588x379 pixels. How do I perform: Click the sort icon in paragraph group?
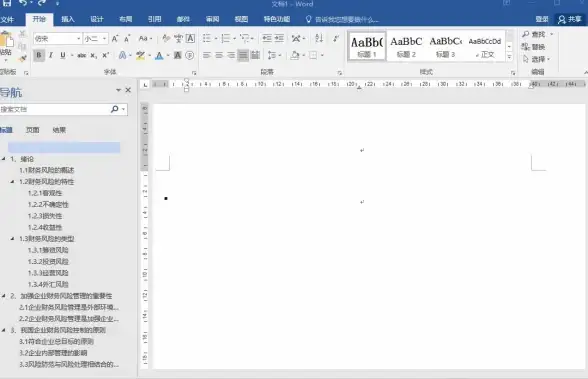[319, 38]
